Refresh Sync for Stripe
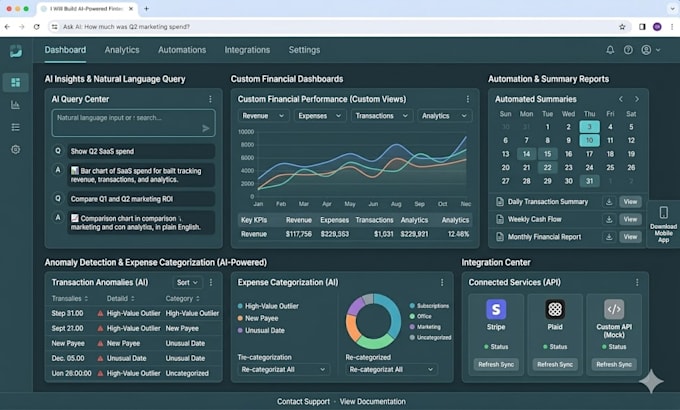680x410 pixels. (496, 364)
